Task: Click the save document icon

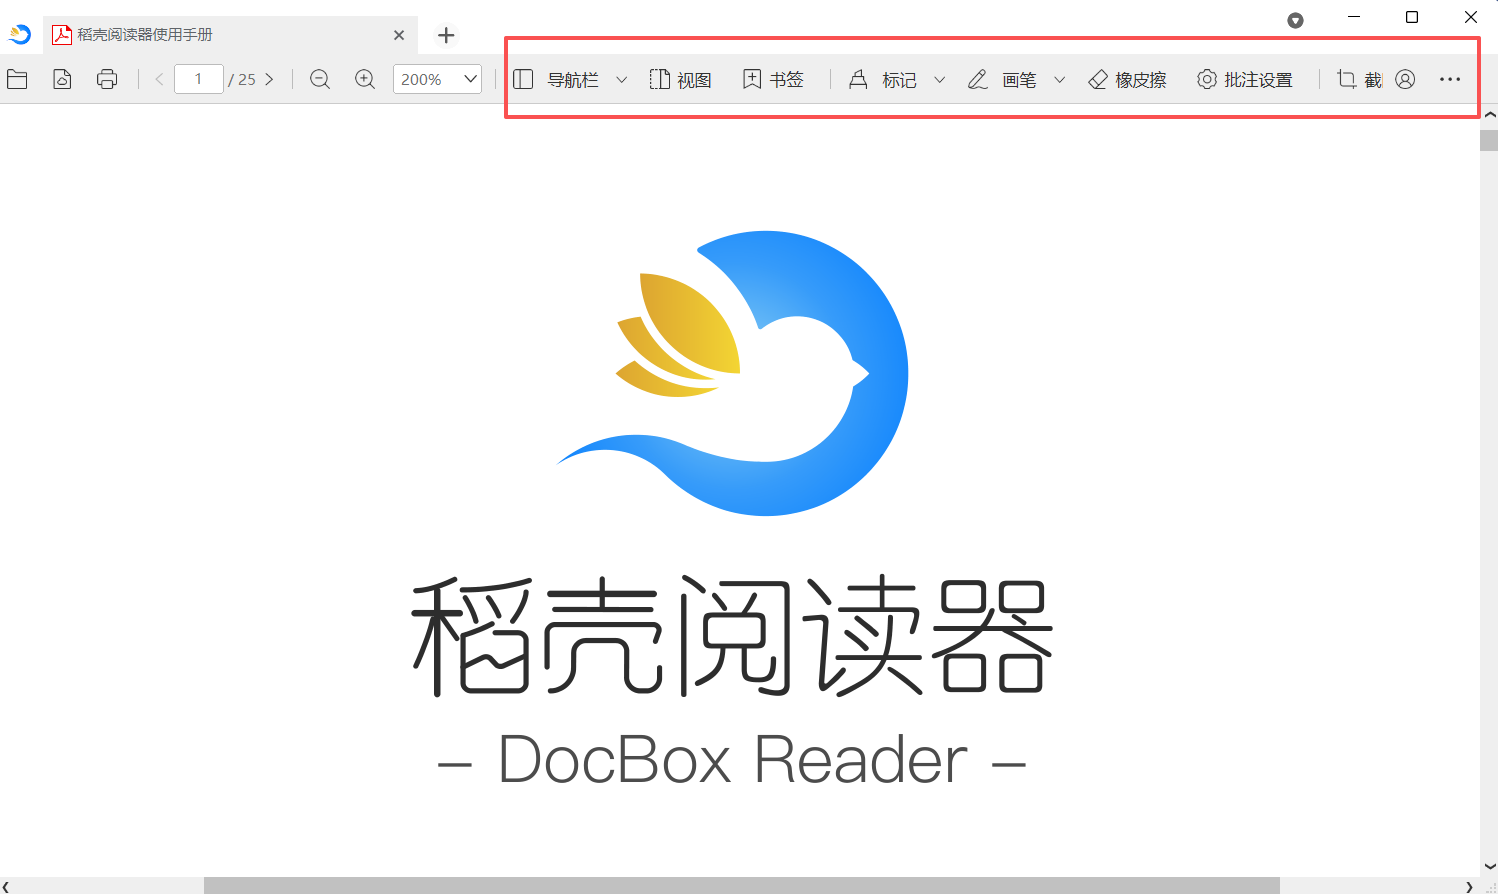Action: 62,79
